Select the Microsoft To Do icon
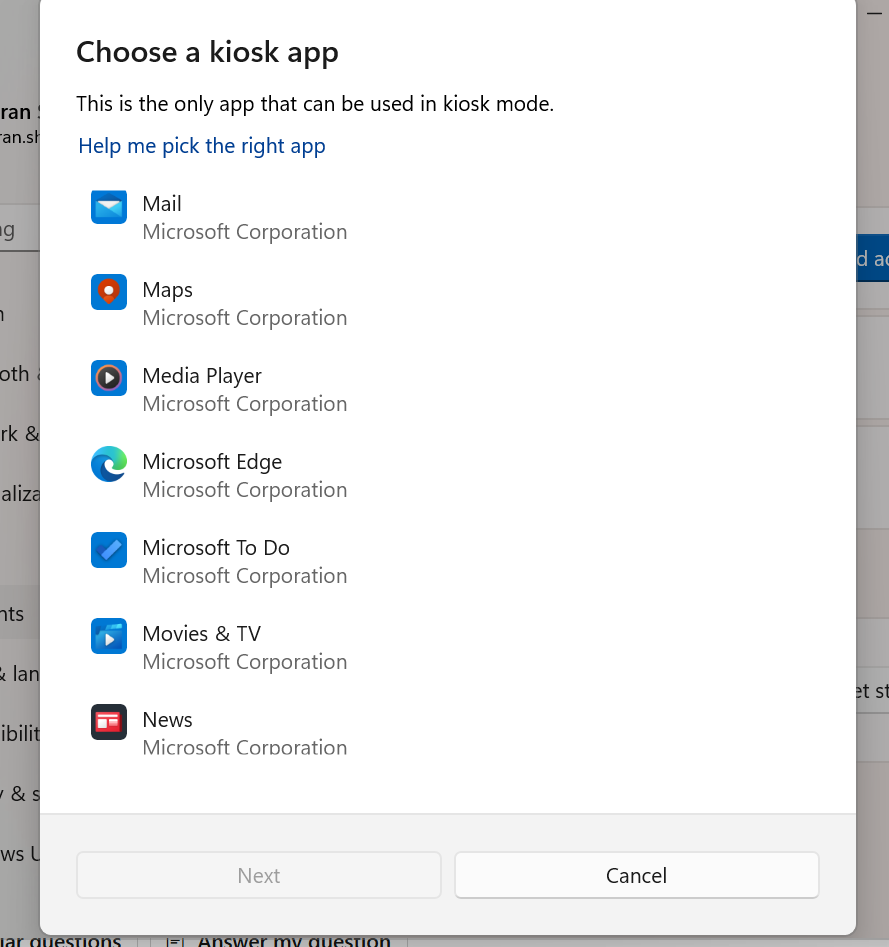This screenshot has height=947, width=889. click(x=109, y=550)
